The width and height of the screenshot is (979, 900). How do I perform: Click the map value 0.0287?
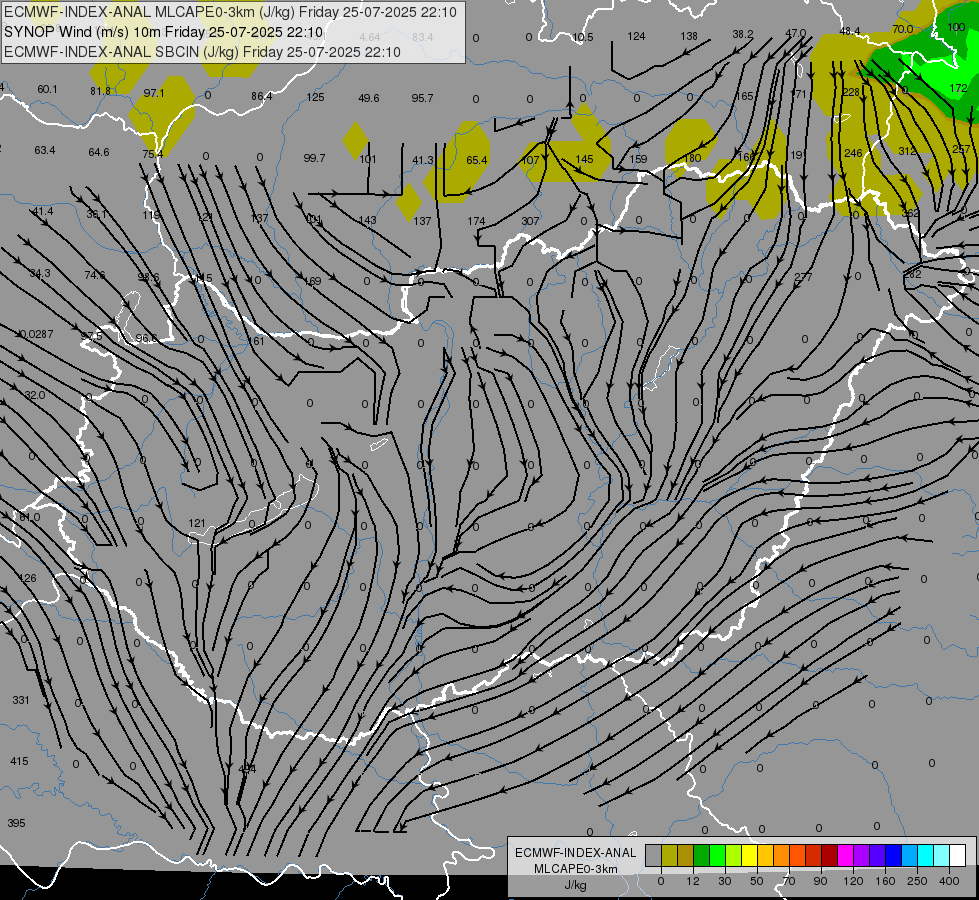tap(36, 335)
